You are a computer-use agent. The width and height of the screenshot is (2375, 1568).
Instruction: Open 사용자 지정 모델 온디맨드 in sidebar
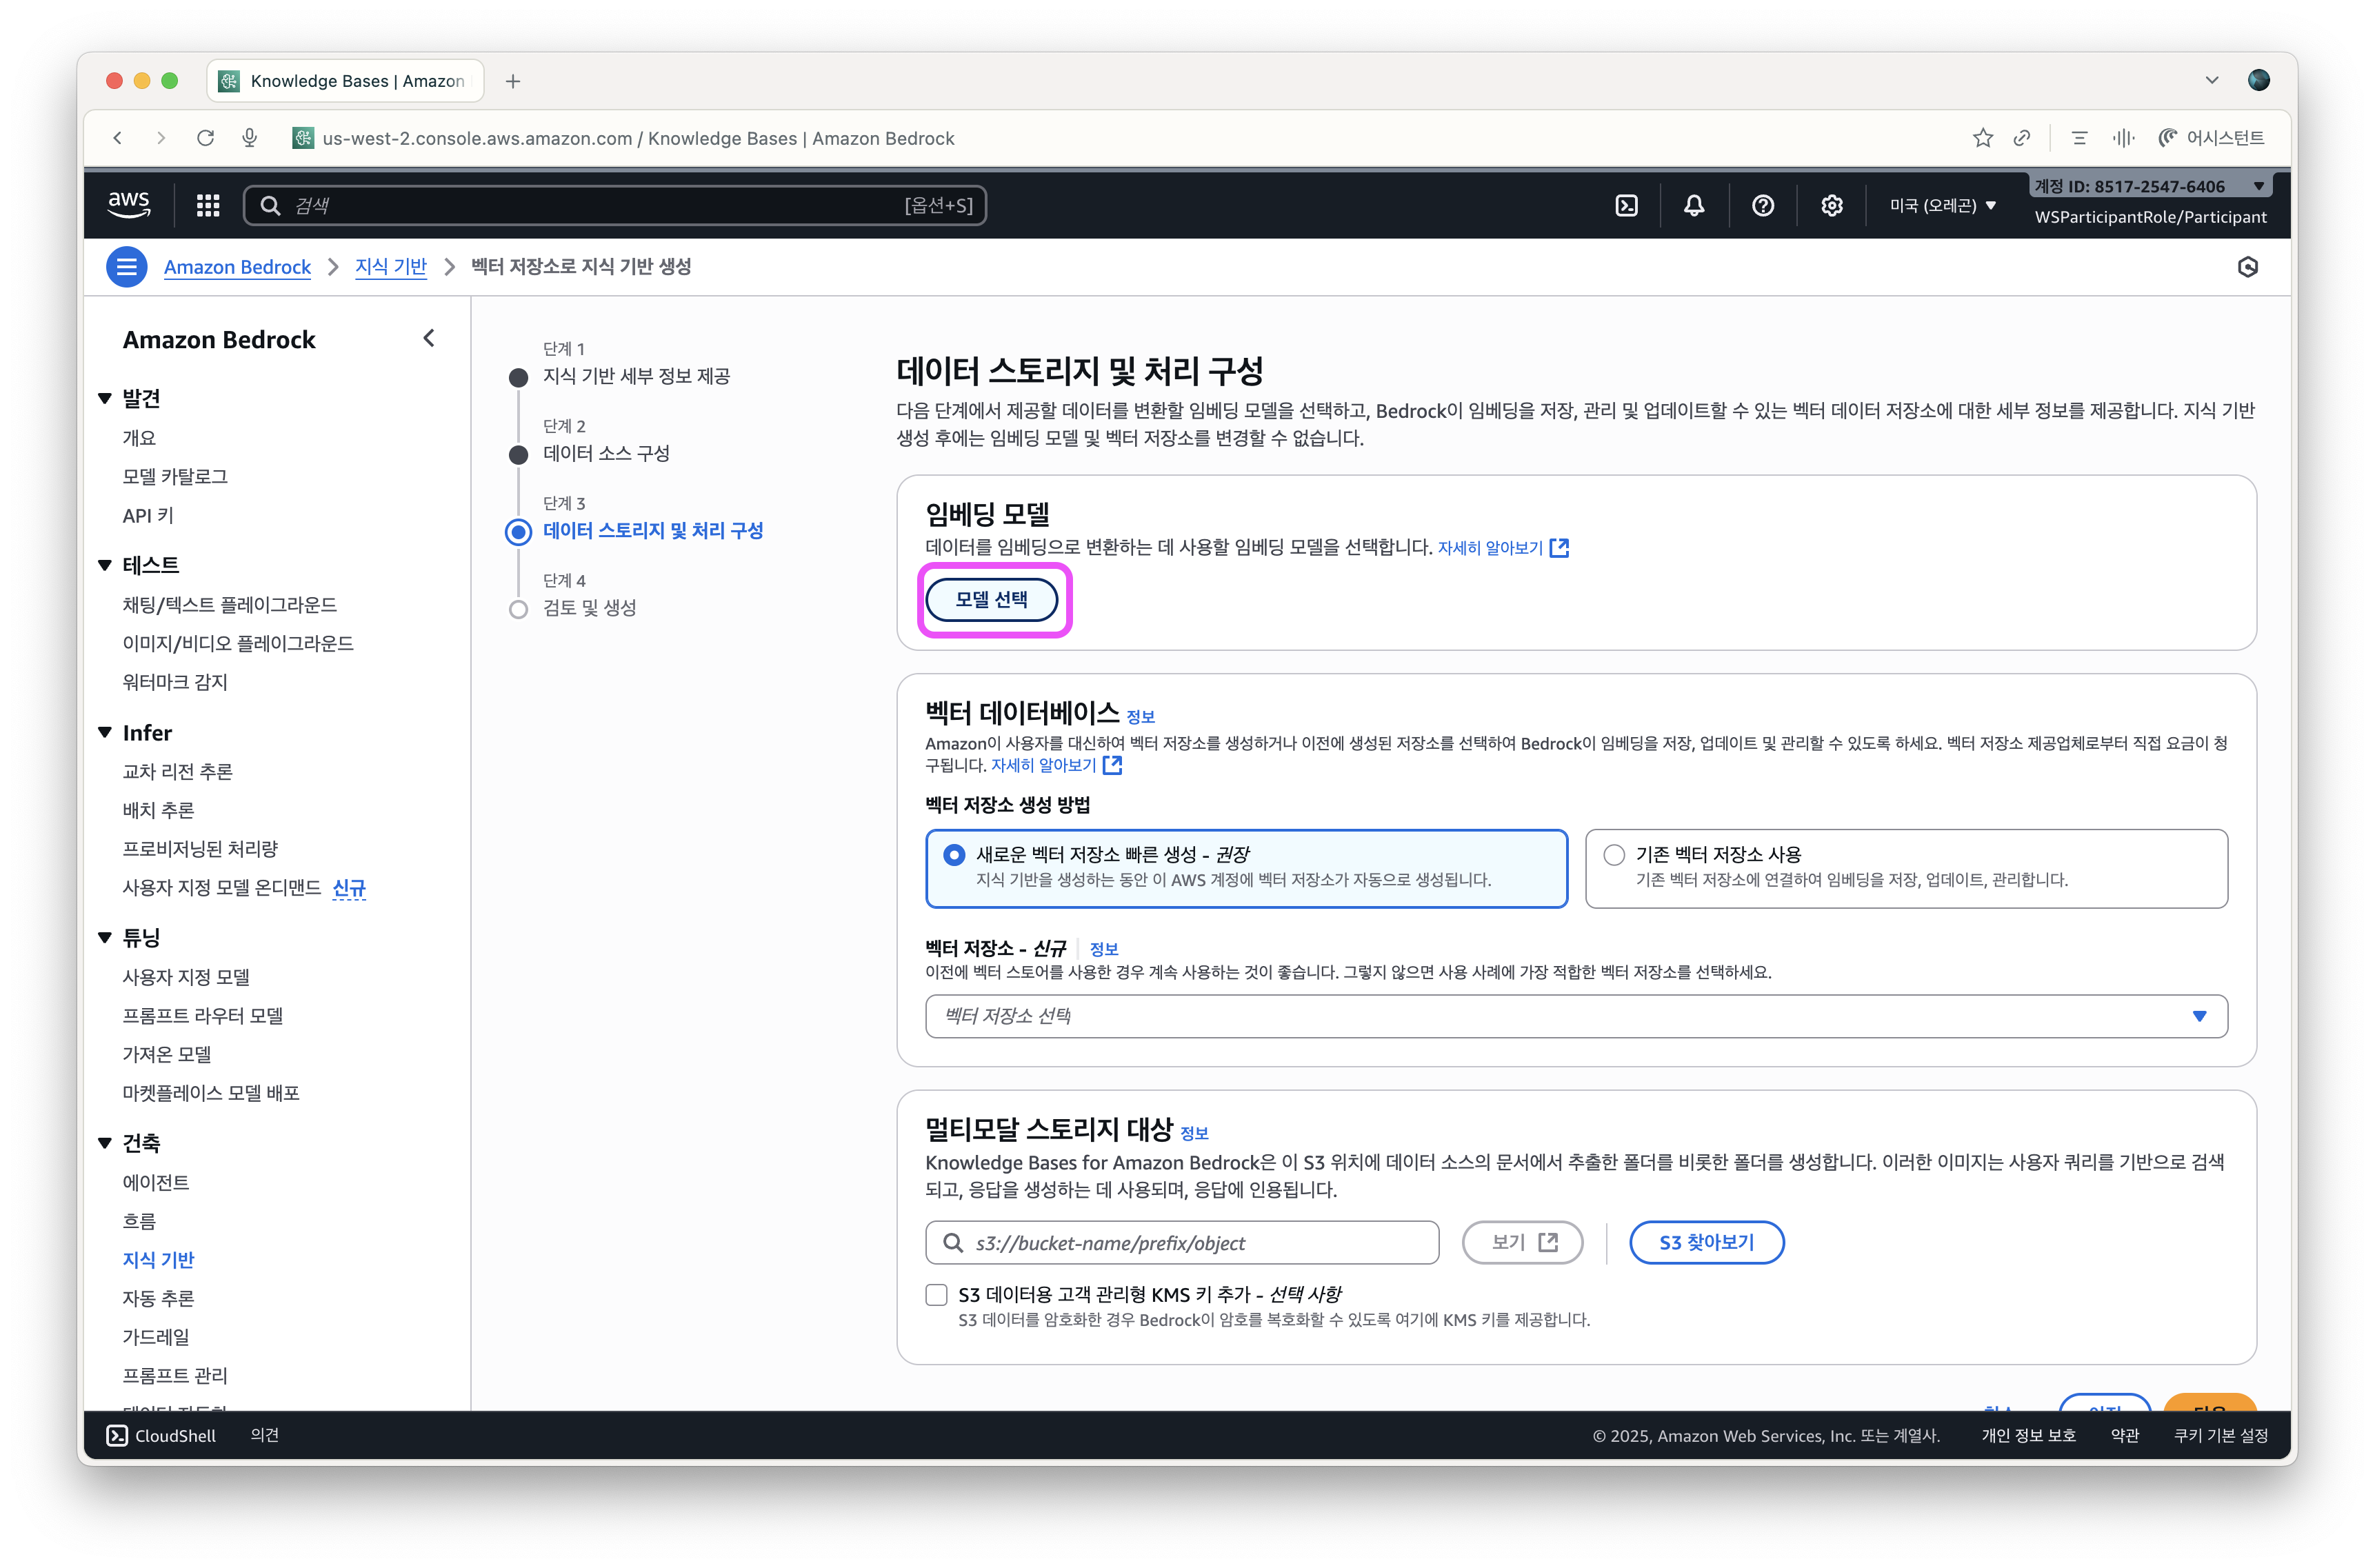(222, 888)
